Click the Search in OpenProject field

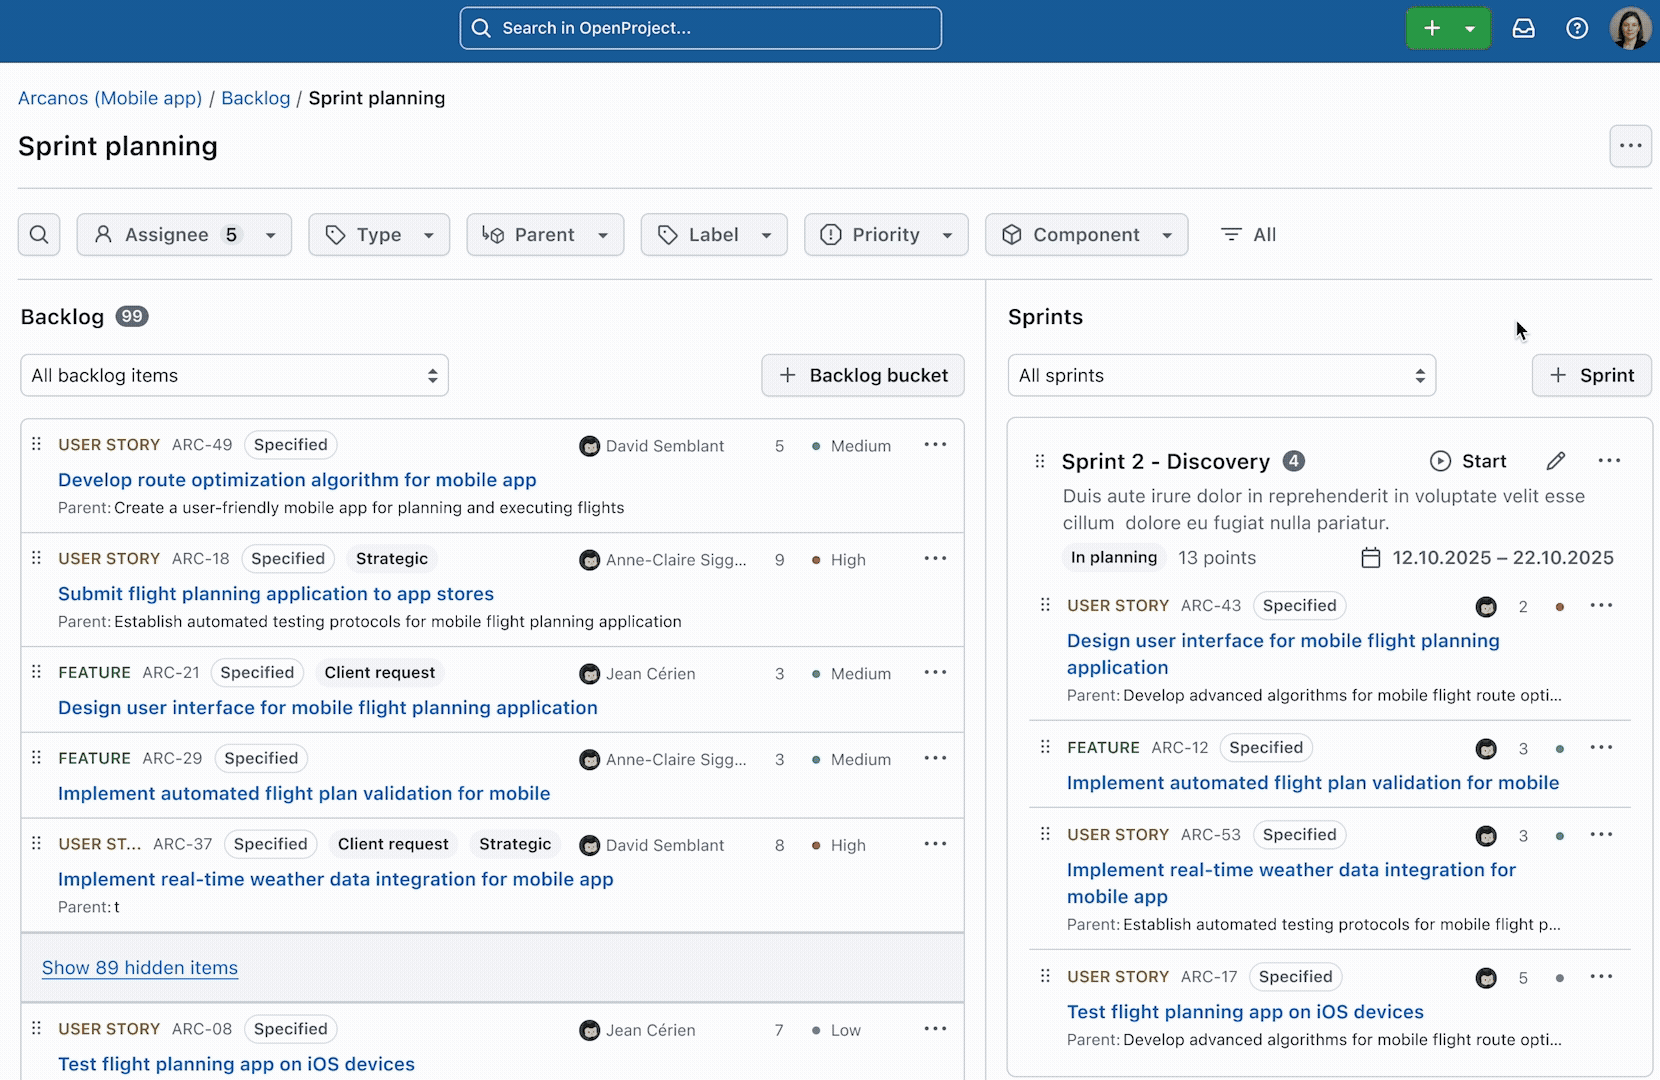(700, 28)
